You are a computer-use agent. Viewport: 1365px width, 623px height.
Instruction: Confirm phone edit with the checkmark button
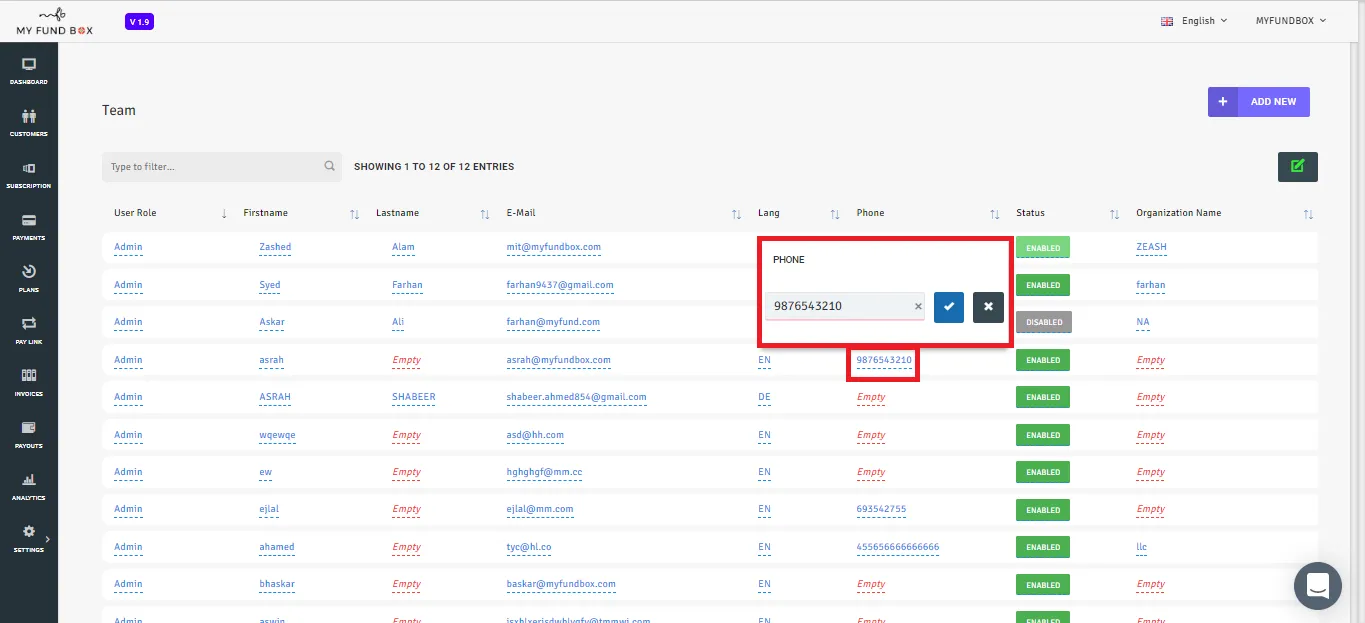[949, 307]
